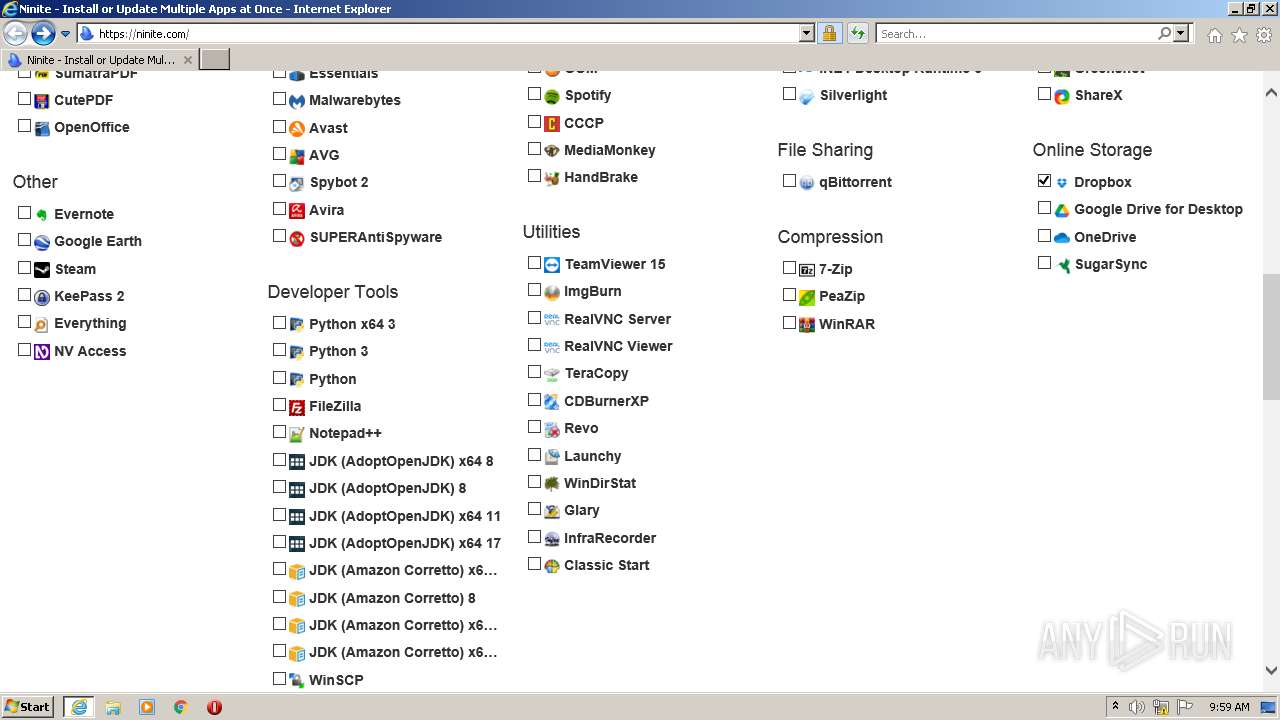Check the PeaZip checkbox
The height and width of the screenshot is (720, 1280).
pos(789,295)
